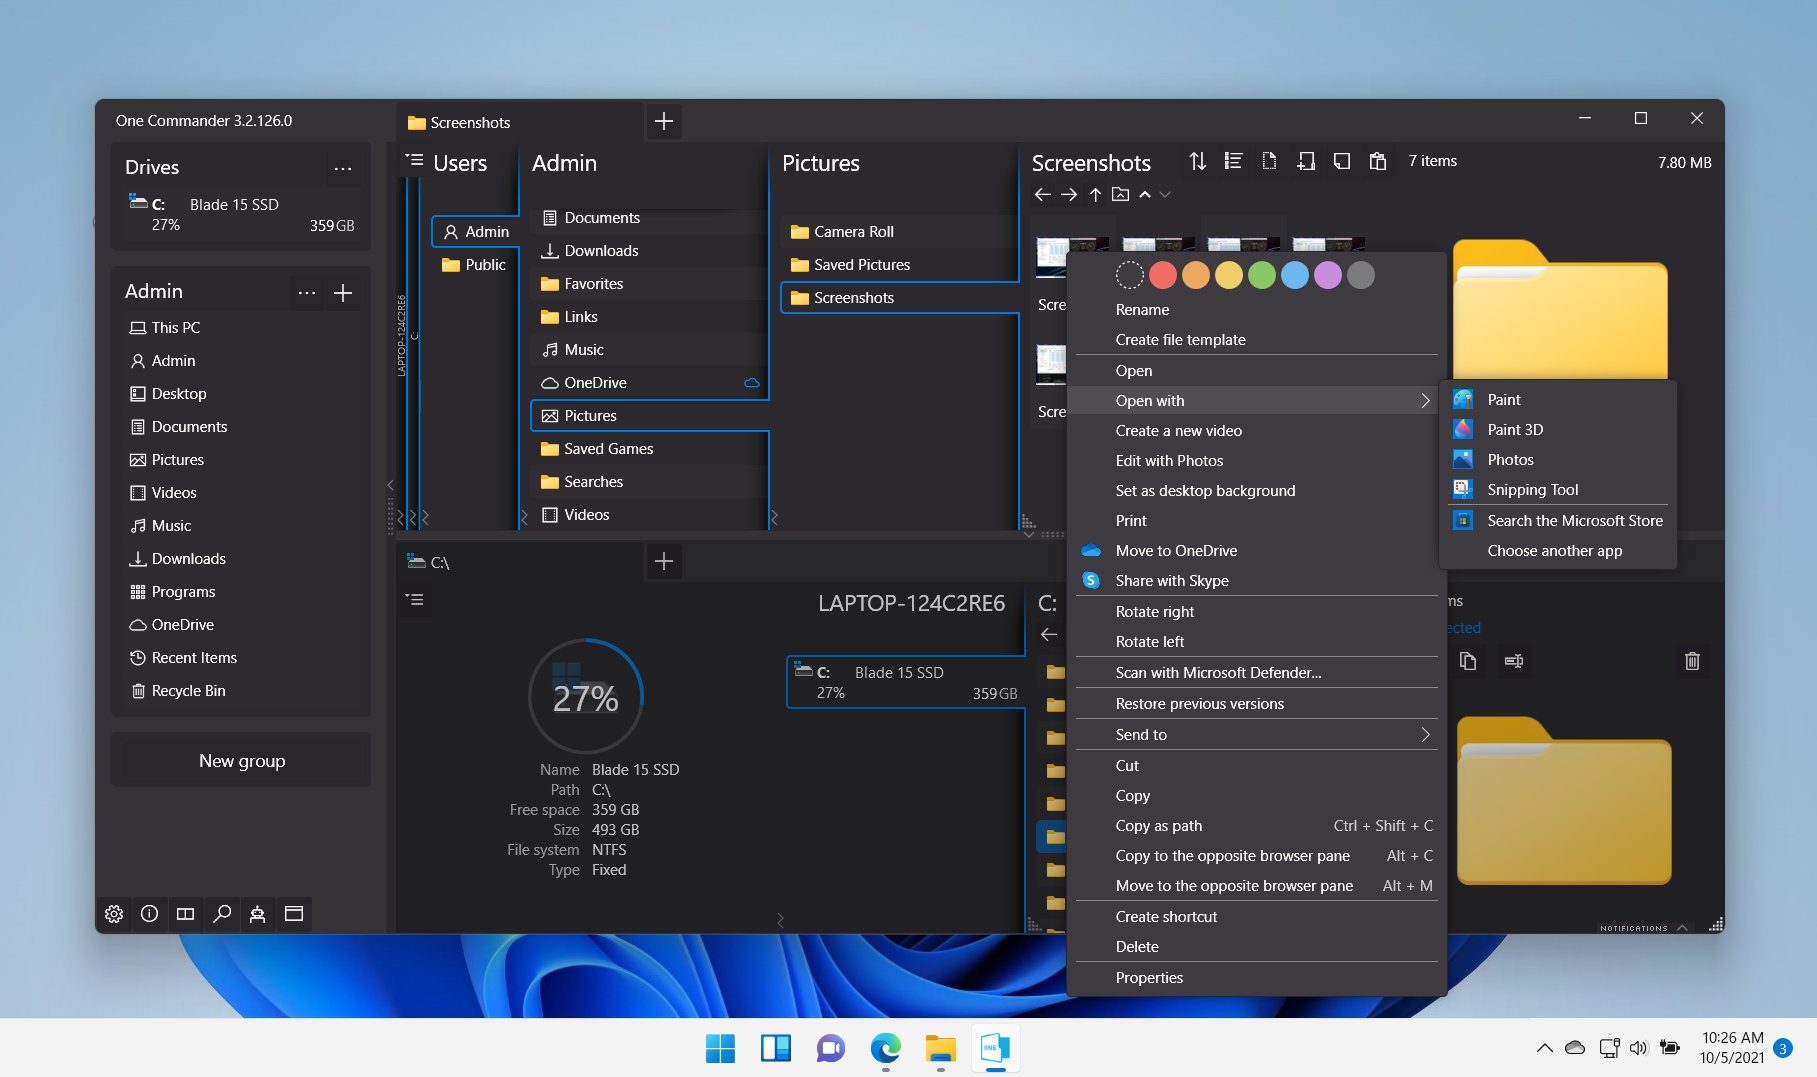1817x1077 pixels.
Task: Click the search magnifier icon
Action: (221, 913)
